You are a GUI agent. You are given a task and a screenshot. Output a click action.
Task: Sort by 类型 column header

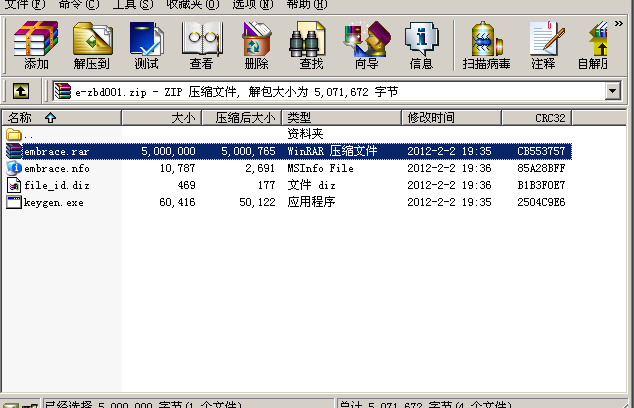[341, 118]
